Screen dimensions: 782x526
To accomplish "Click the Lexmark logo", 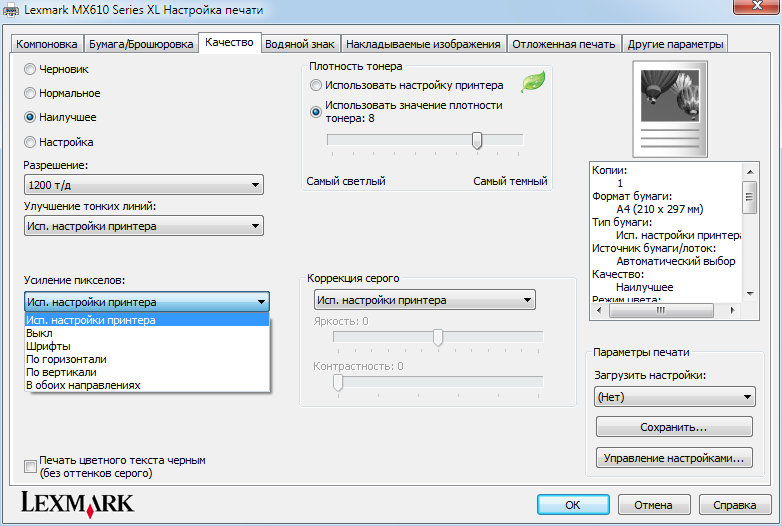I will coord(77,504).
